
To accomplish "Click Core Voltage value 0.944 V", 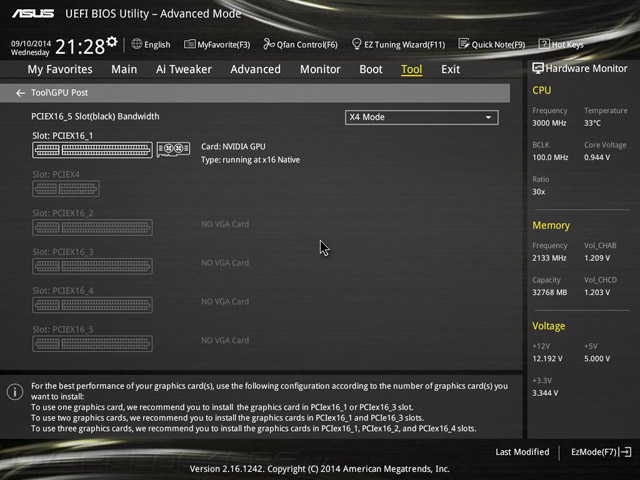I will coord(597,158).
